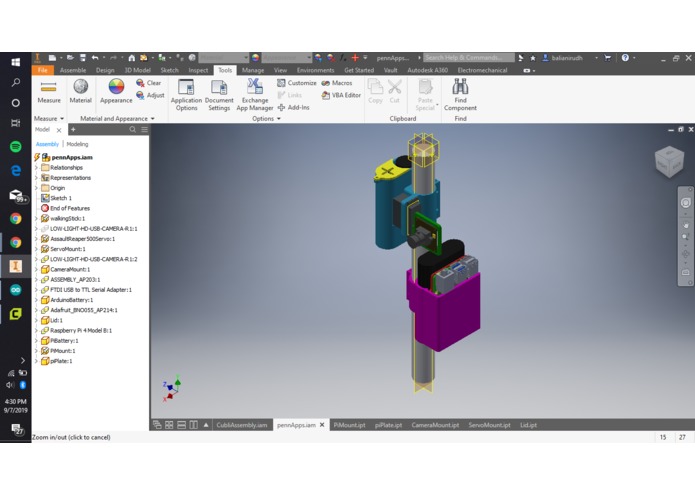The width and height of the screenshot is (695, 494).
Task: Select the Assembly browser view
Action: coord(47,144)
